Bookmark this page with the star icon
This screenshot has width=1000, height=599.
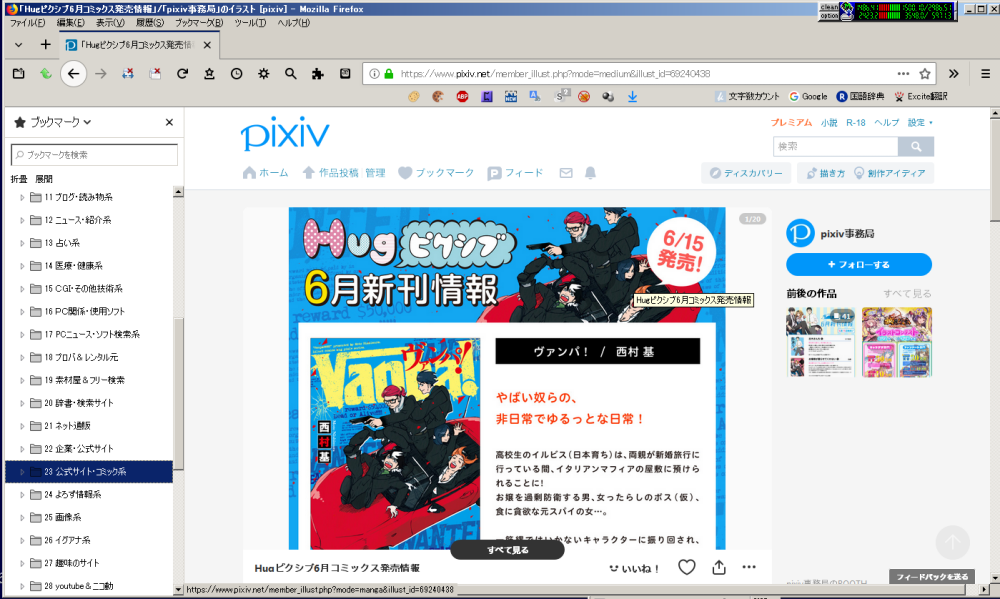925,74
